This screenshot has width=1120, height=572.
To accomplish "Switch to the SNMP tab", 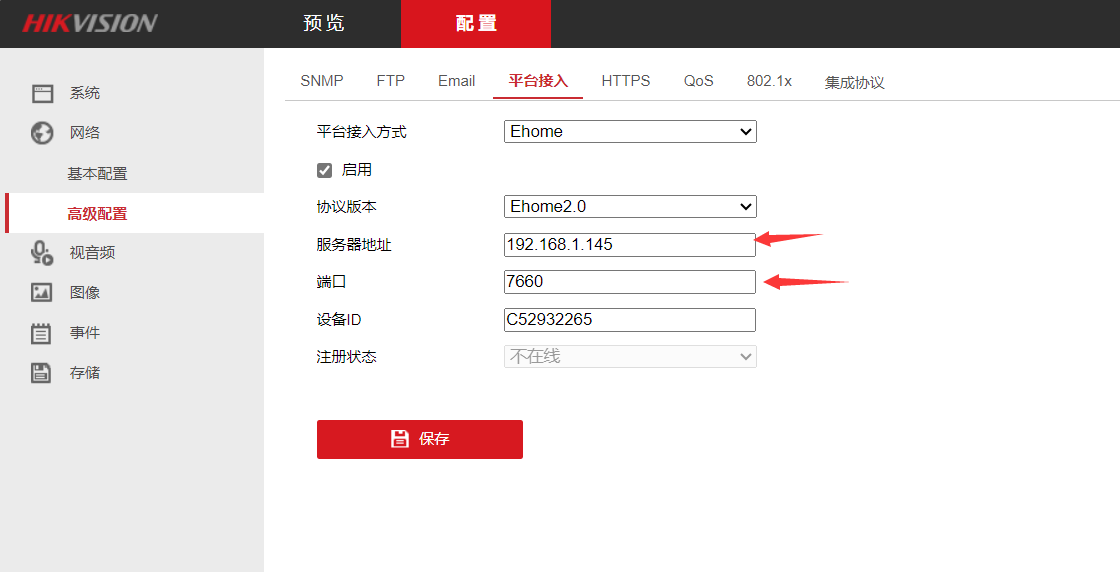I will tap(321, 81).
